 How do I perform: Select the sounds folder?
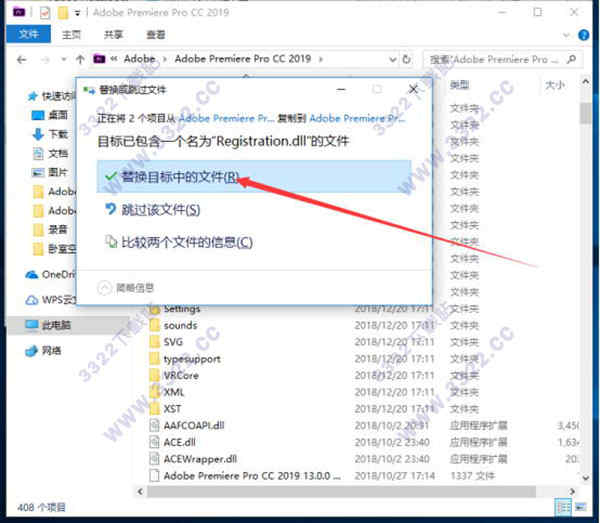pyautogui.click(x=180, y=325)
